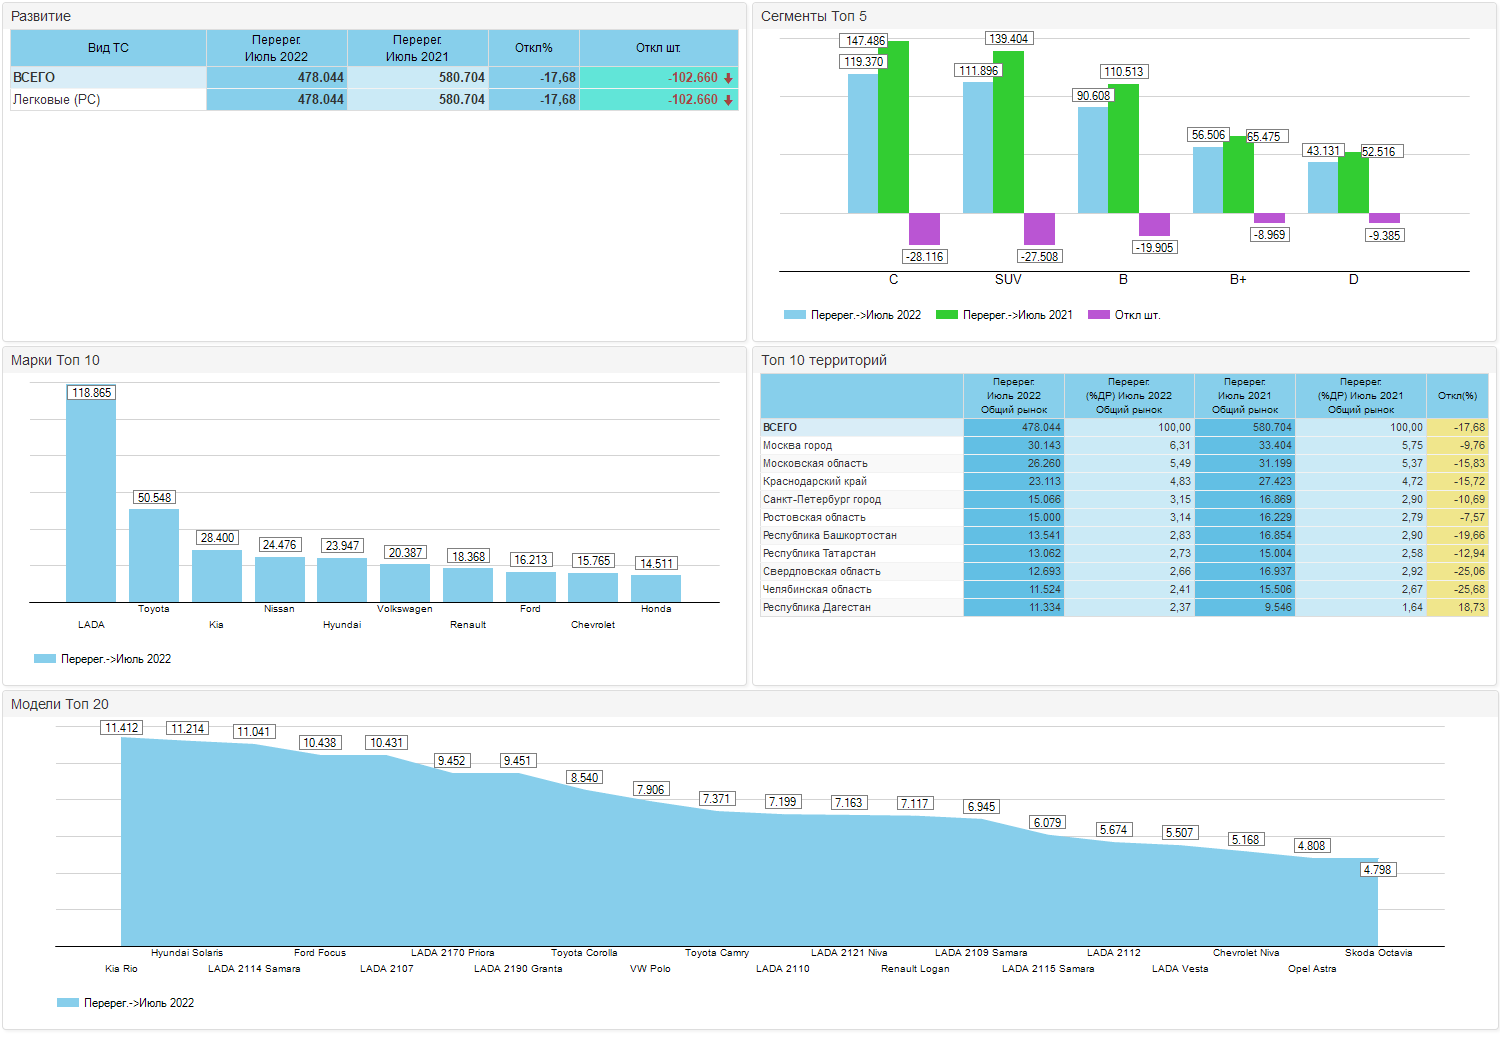This screenshot has width=1500, height=1060.
Task: Click the red down arrow in Легковые (РС) row
Action: [x=728, y=100]
